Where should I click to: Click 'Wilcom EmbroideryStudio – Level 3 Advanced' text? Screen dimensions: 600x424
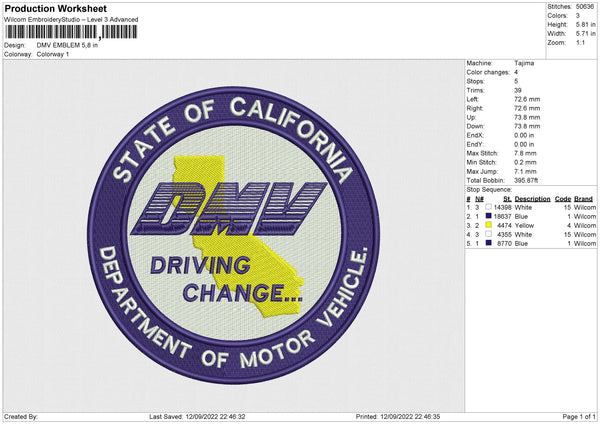(x=71, y=20)
